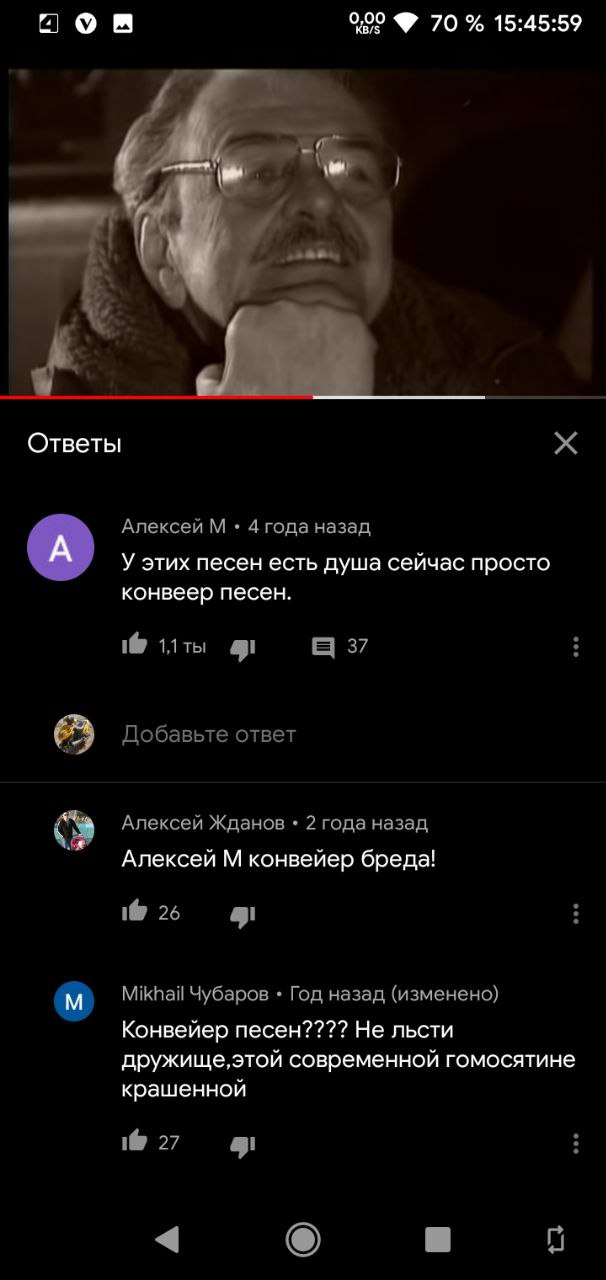Open the 37 replies icon
The width and height of the screenshot is (606, 1280).
pos(323,647)
